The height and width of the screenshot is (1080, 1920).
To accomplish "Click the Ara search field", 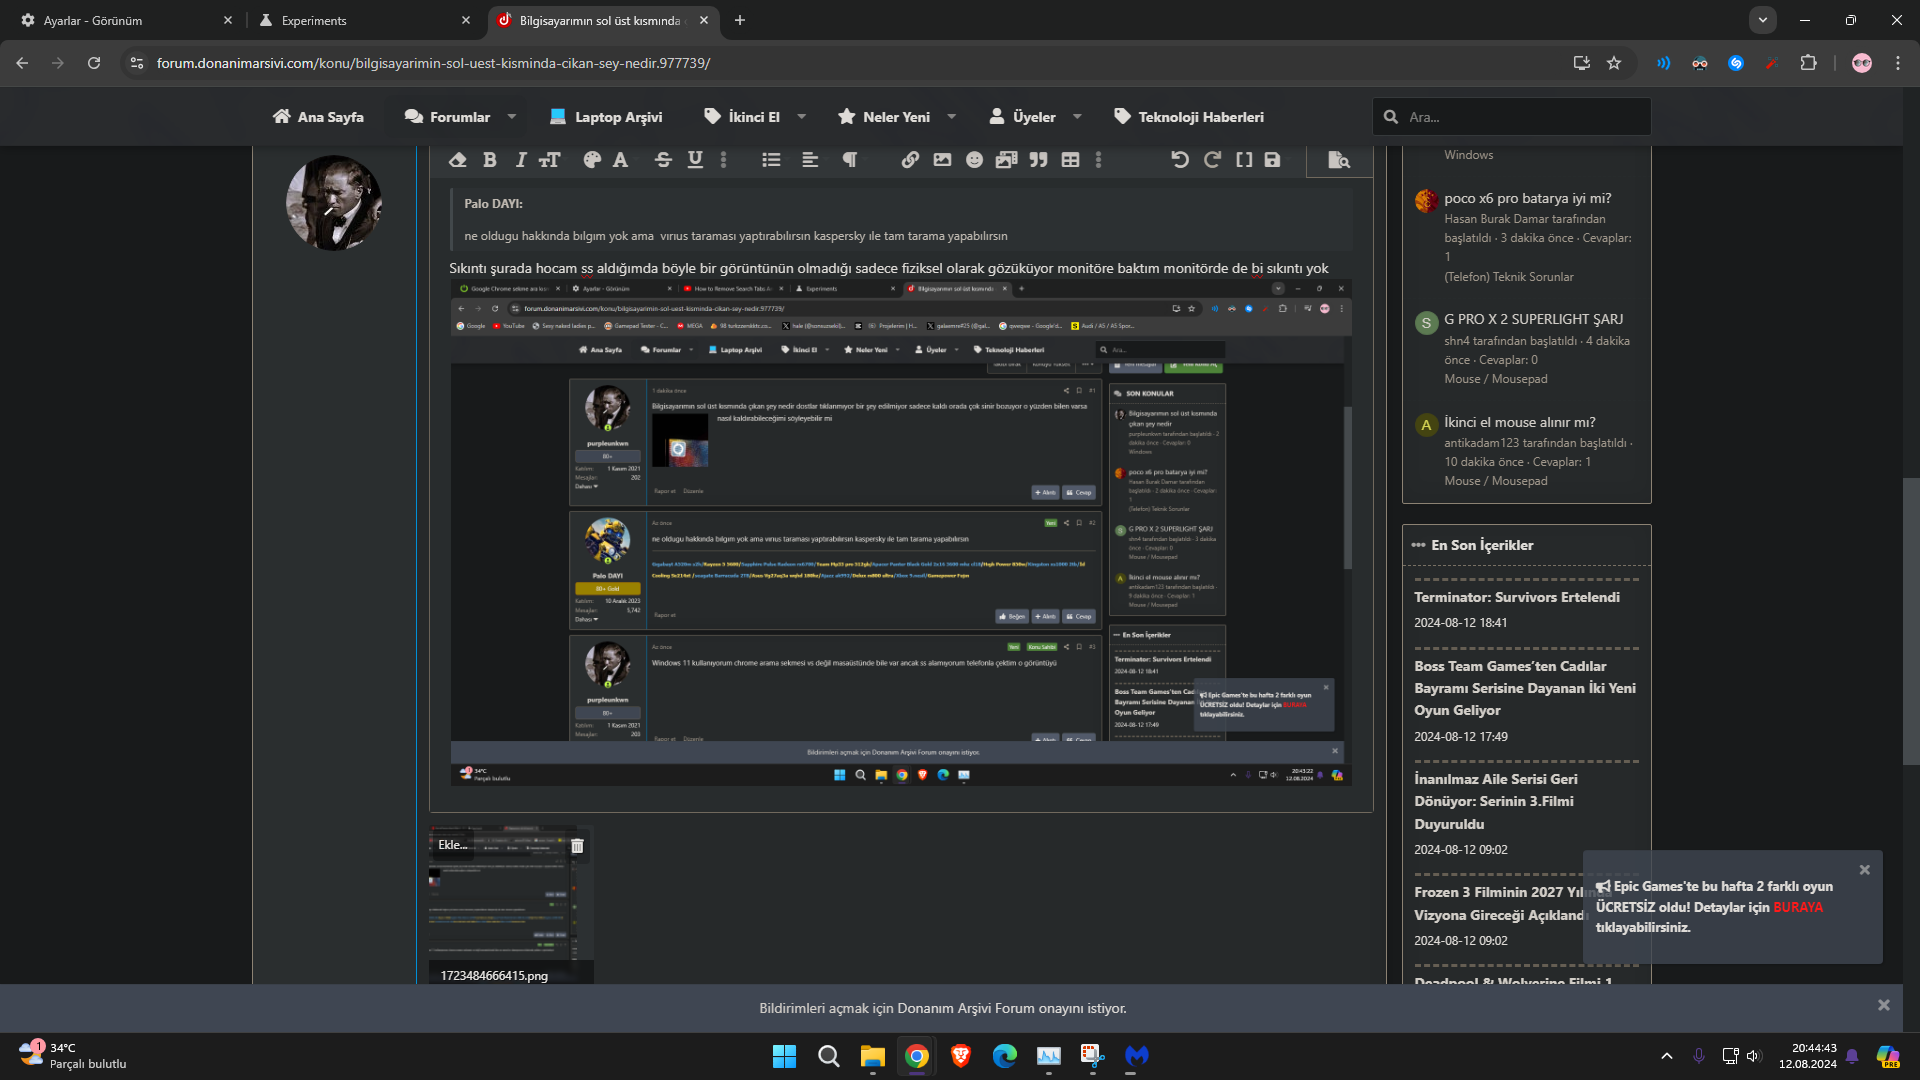I will tap(1520, 117).
